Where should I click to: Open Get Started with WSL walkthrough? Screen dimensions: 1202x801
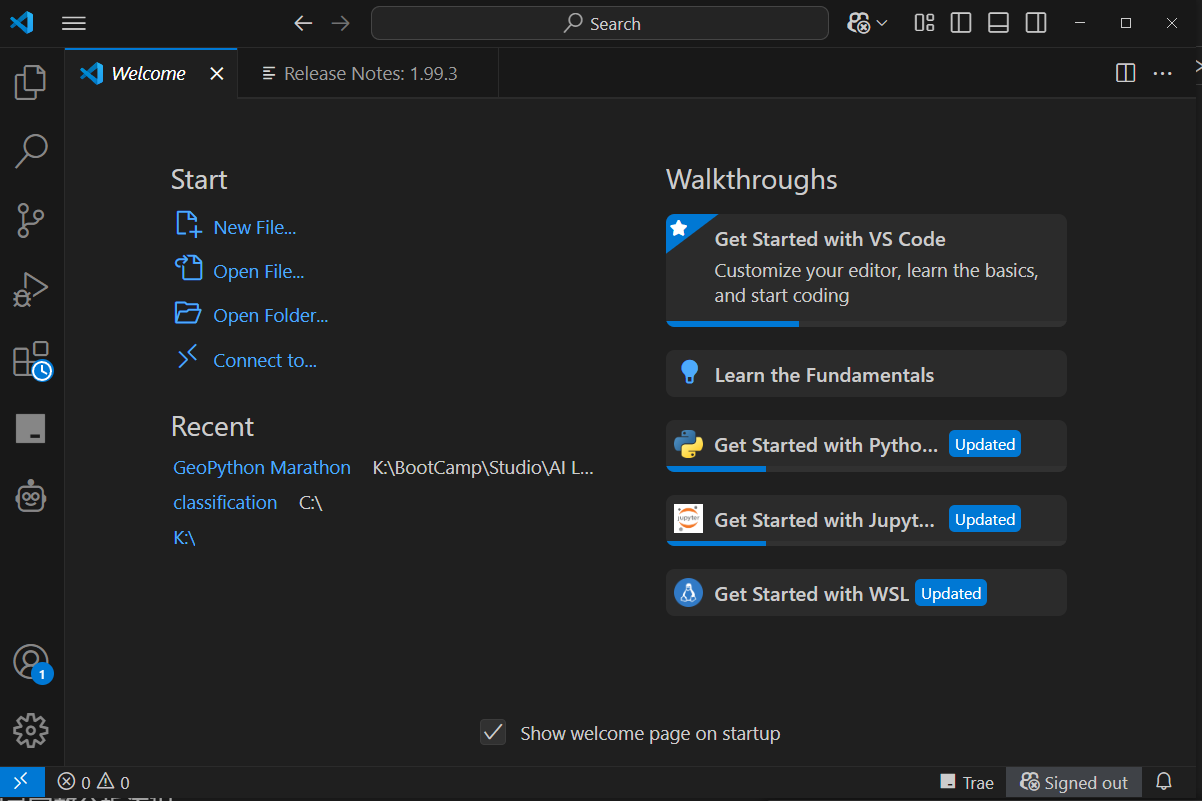[x=866, y=593]
